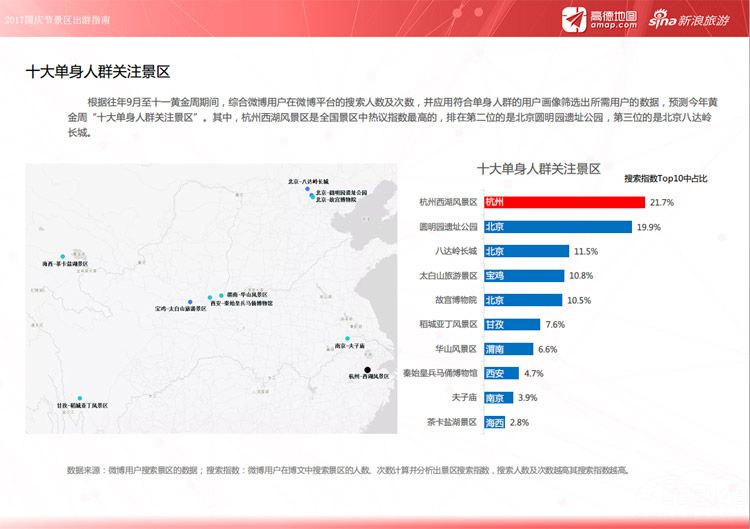Viewport: 750px width, 529px height.
Task: Select the black 杭州-西湖风景区 map marker
Action: pos(365,369)
